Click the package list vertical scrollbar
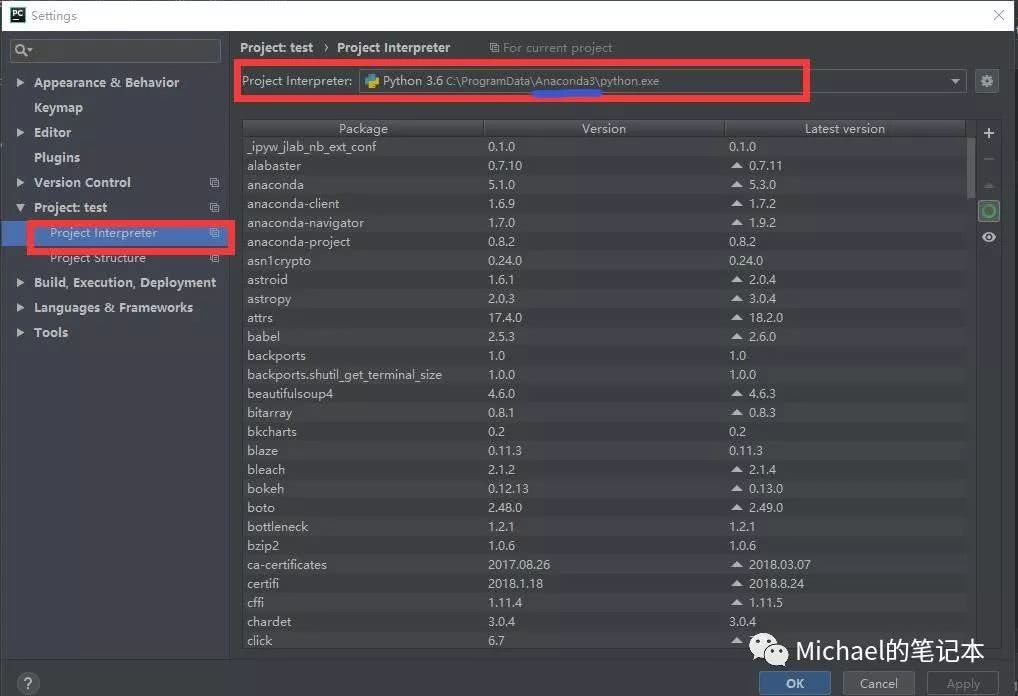1018x696 pixels. click(x=971, y=168)
